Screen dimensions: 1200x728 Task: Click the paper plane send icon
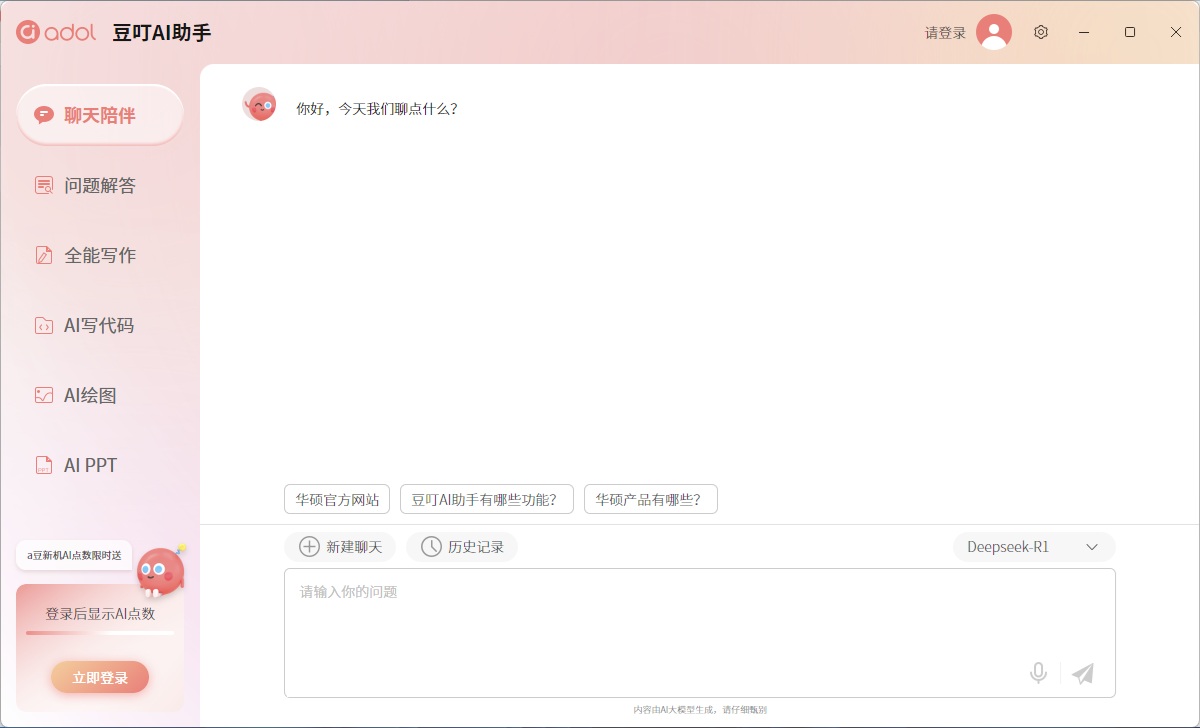pos(1083,673)
